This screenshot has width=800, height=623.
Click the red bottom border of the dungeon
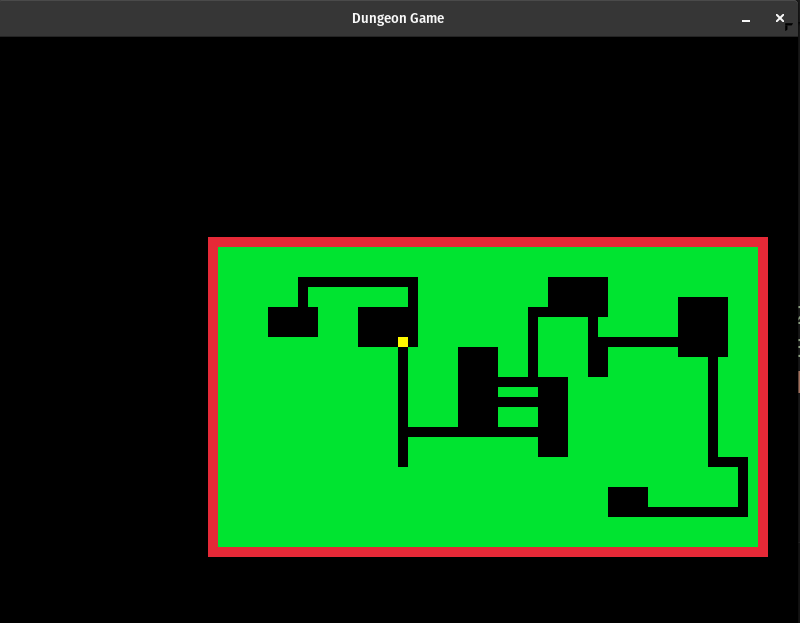487,552
